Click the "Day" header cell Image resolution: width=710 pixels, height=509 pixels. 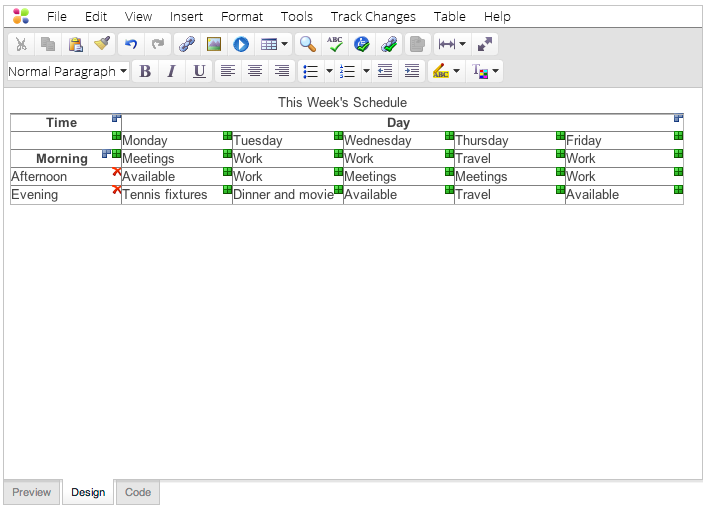pos(403,123)
